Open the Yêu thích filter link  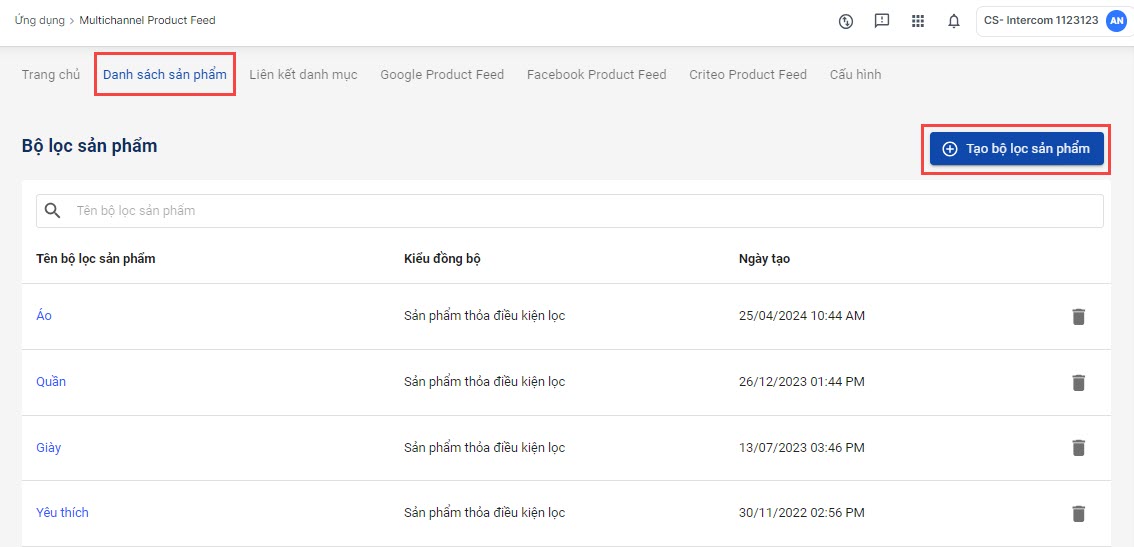point(62,513)
